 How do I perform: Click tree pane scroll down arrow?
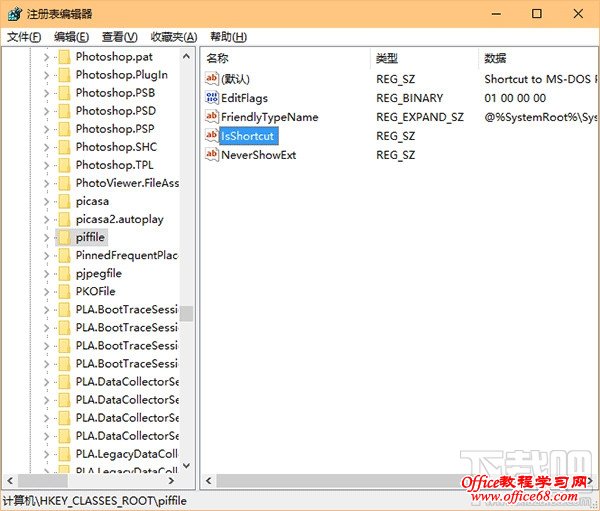(x=186, y=465)
